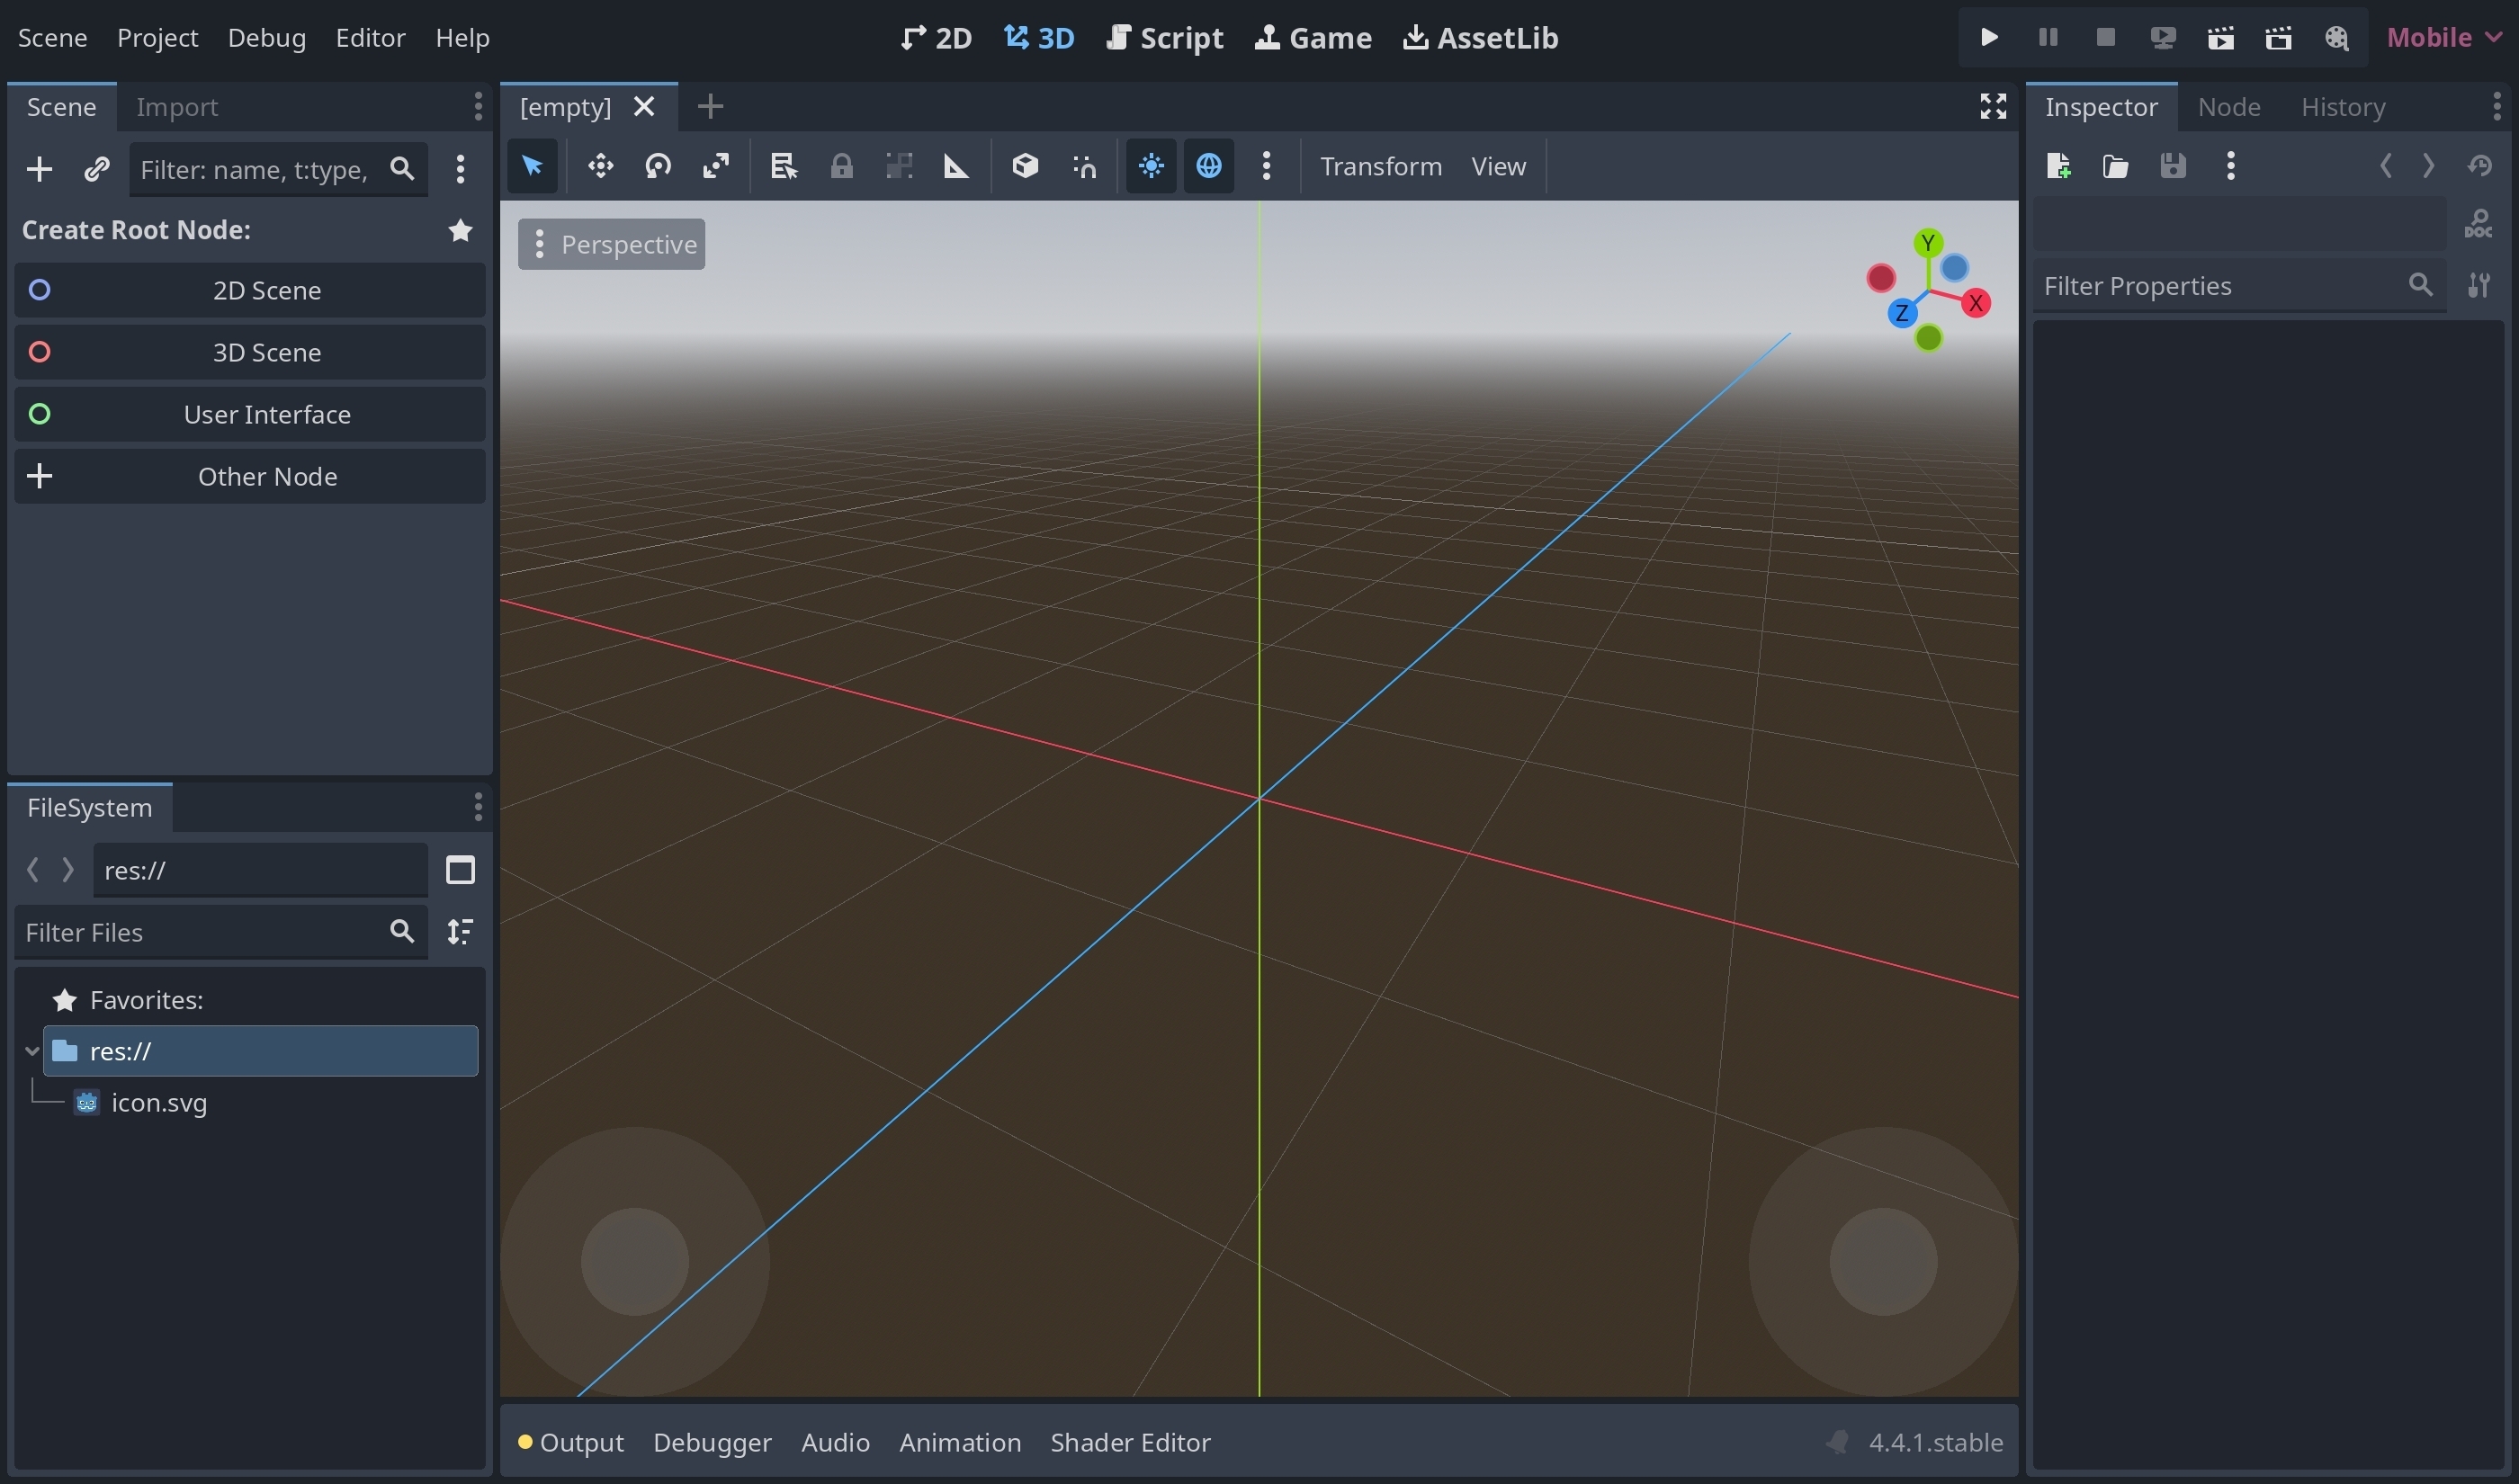2519x1484 pixels.
Task: Open the Mobile renderer dropdown
Action: pyautogui.click(x=2444, y=38)
